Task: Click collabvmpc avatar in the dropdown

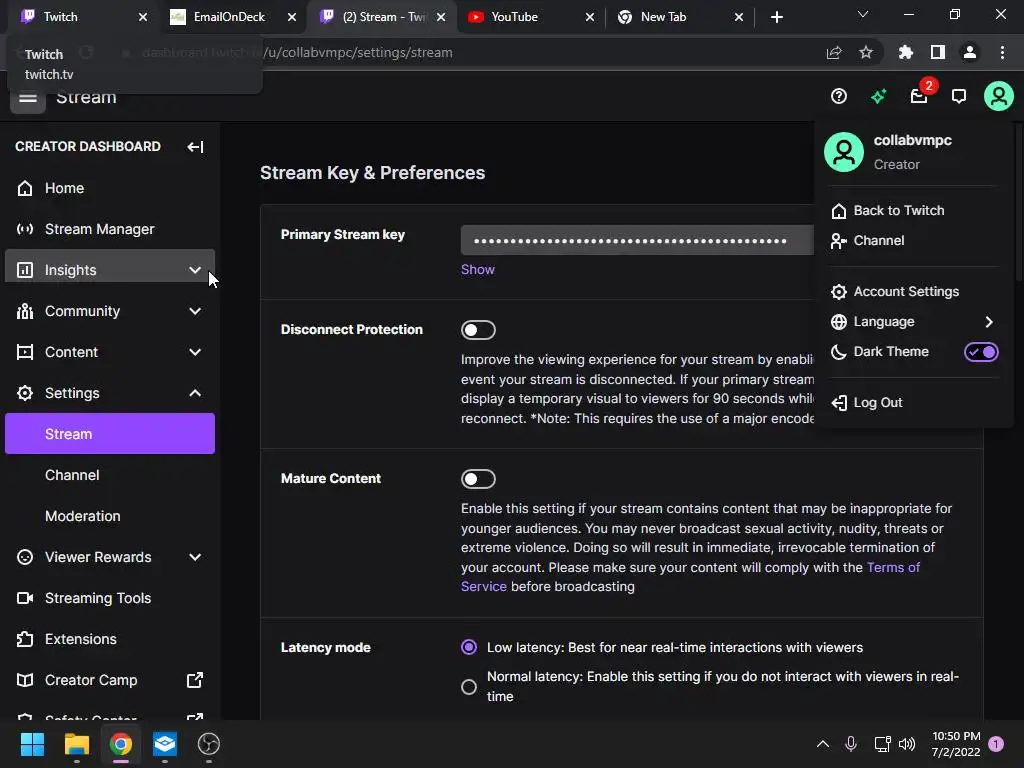Action: [844, 152]
